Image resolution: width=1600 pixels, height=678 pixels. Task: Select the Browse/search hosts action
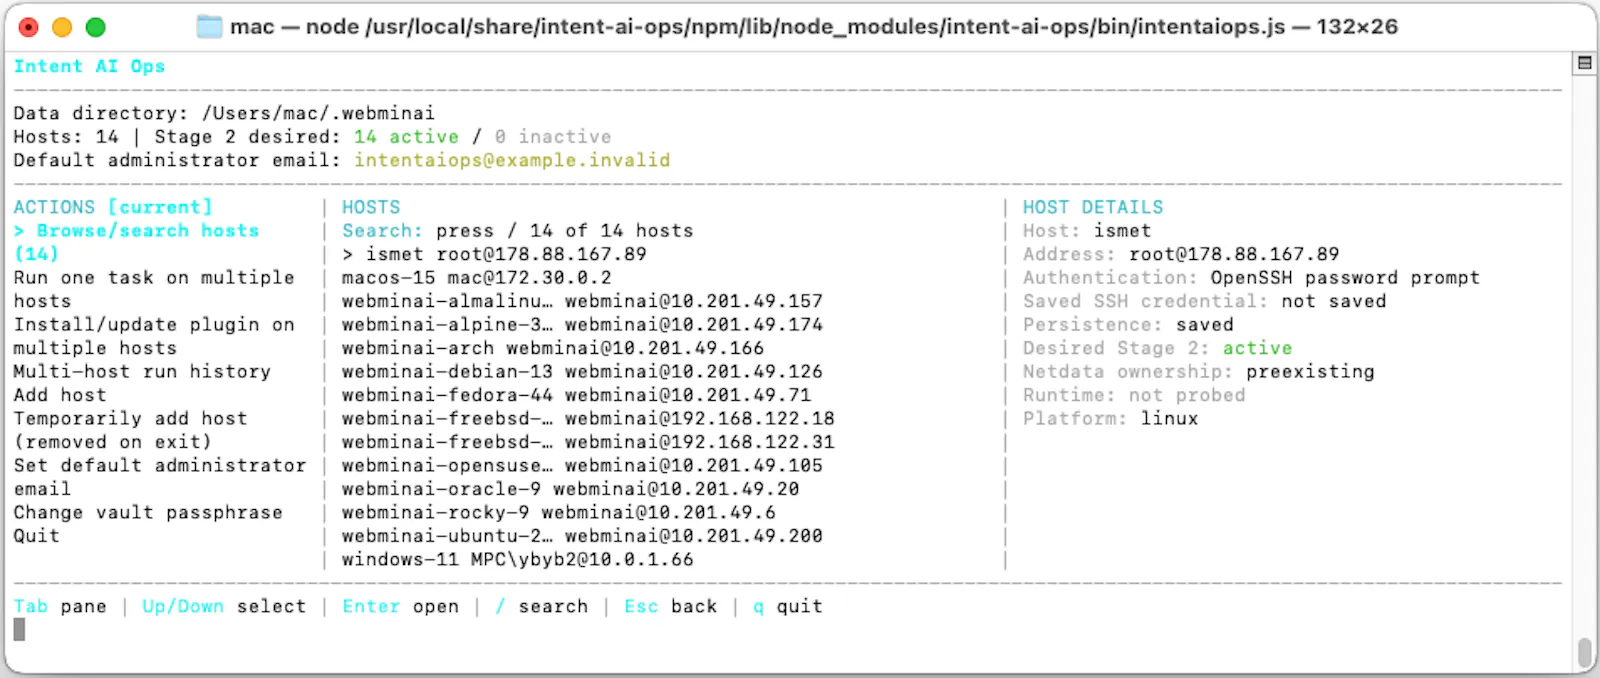tap(136, 242)
